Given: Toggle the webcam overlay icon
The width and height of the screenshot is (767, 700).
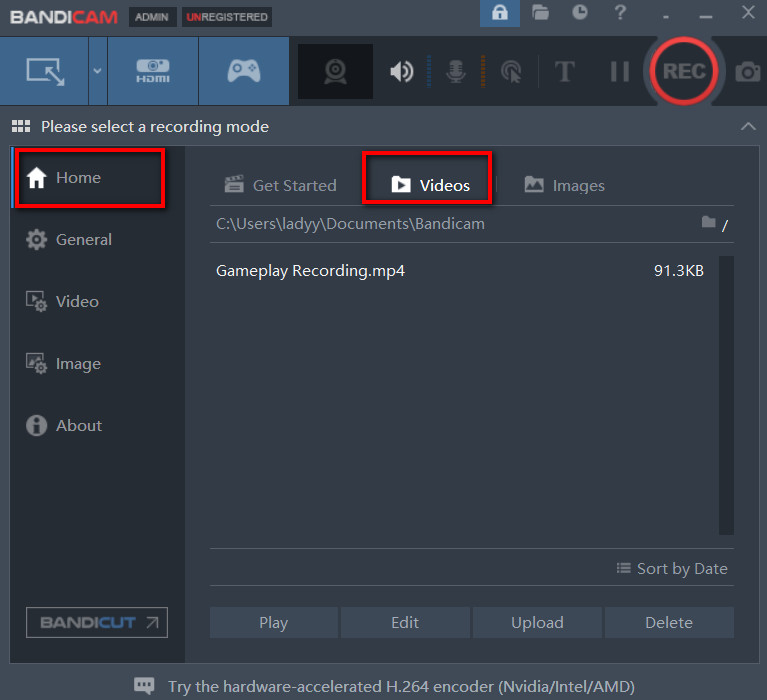Looking at the screenshot, I should [x=336, y=71].
